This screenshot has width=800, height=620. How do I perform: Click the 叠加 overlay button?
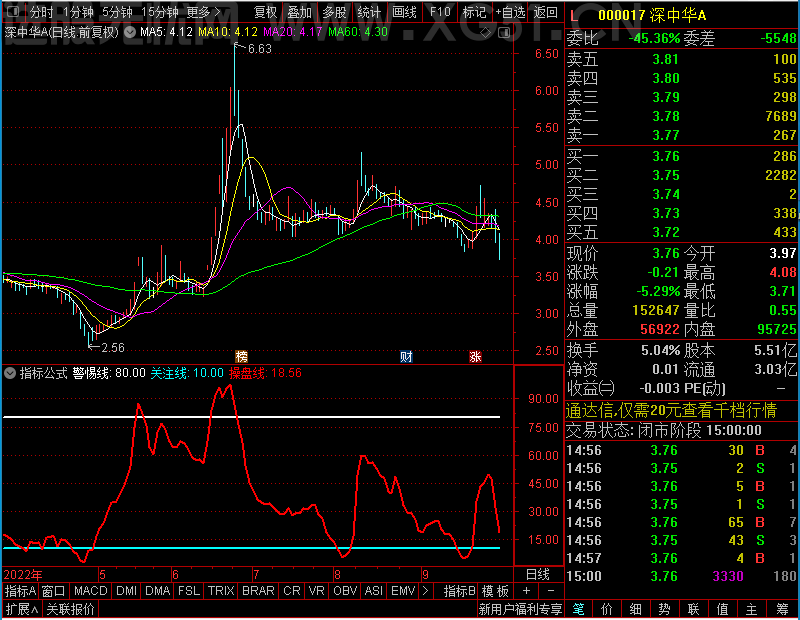299,12
